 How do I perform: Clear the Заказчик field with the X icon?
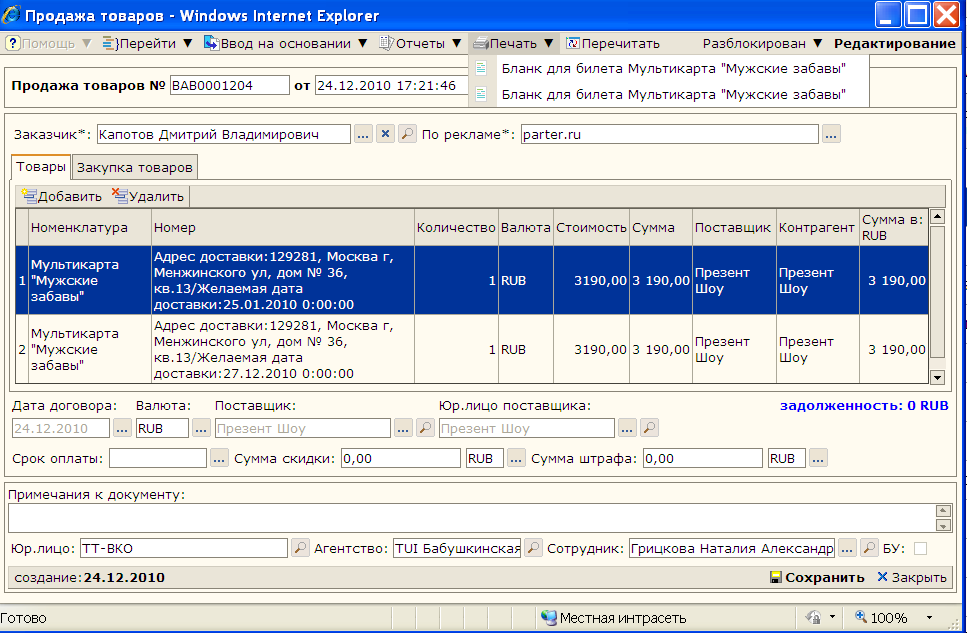pyautogui.click(x=385, y=134)
